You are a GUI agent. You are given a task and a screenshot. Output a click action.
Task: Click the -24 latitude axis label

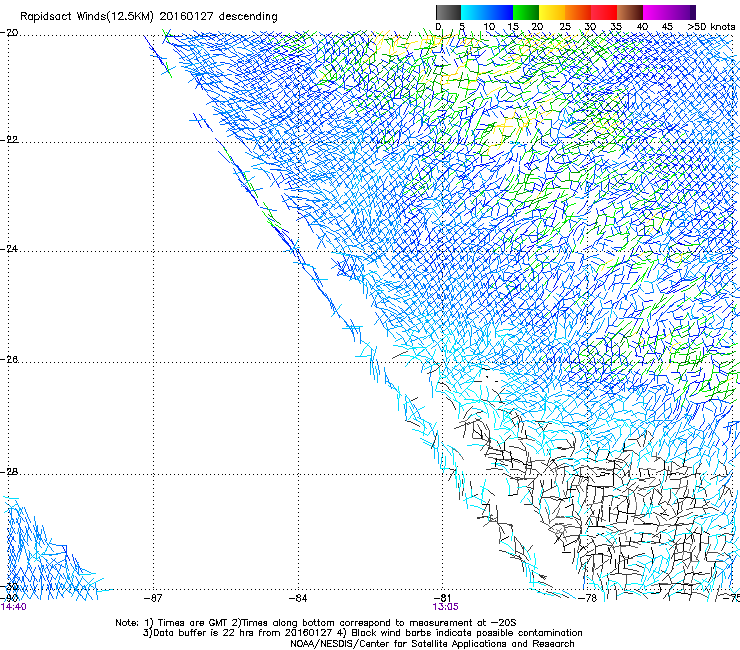coord(10,248)
